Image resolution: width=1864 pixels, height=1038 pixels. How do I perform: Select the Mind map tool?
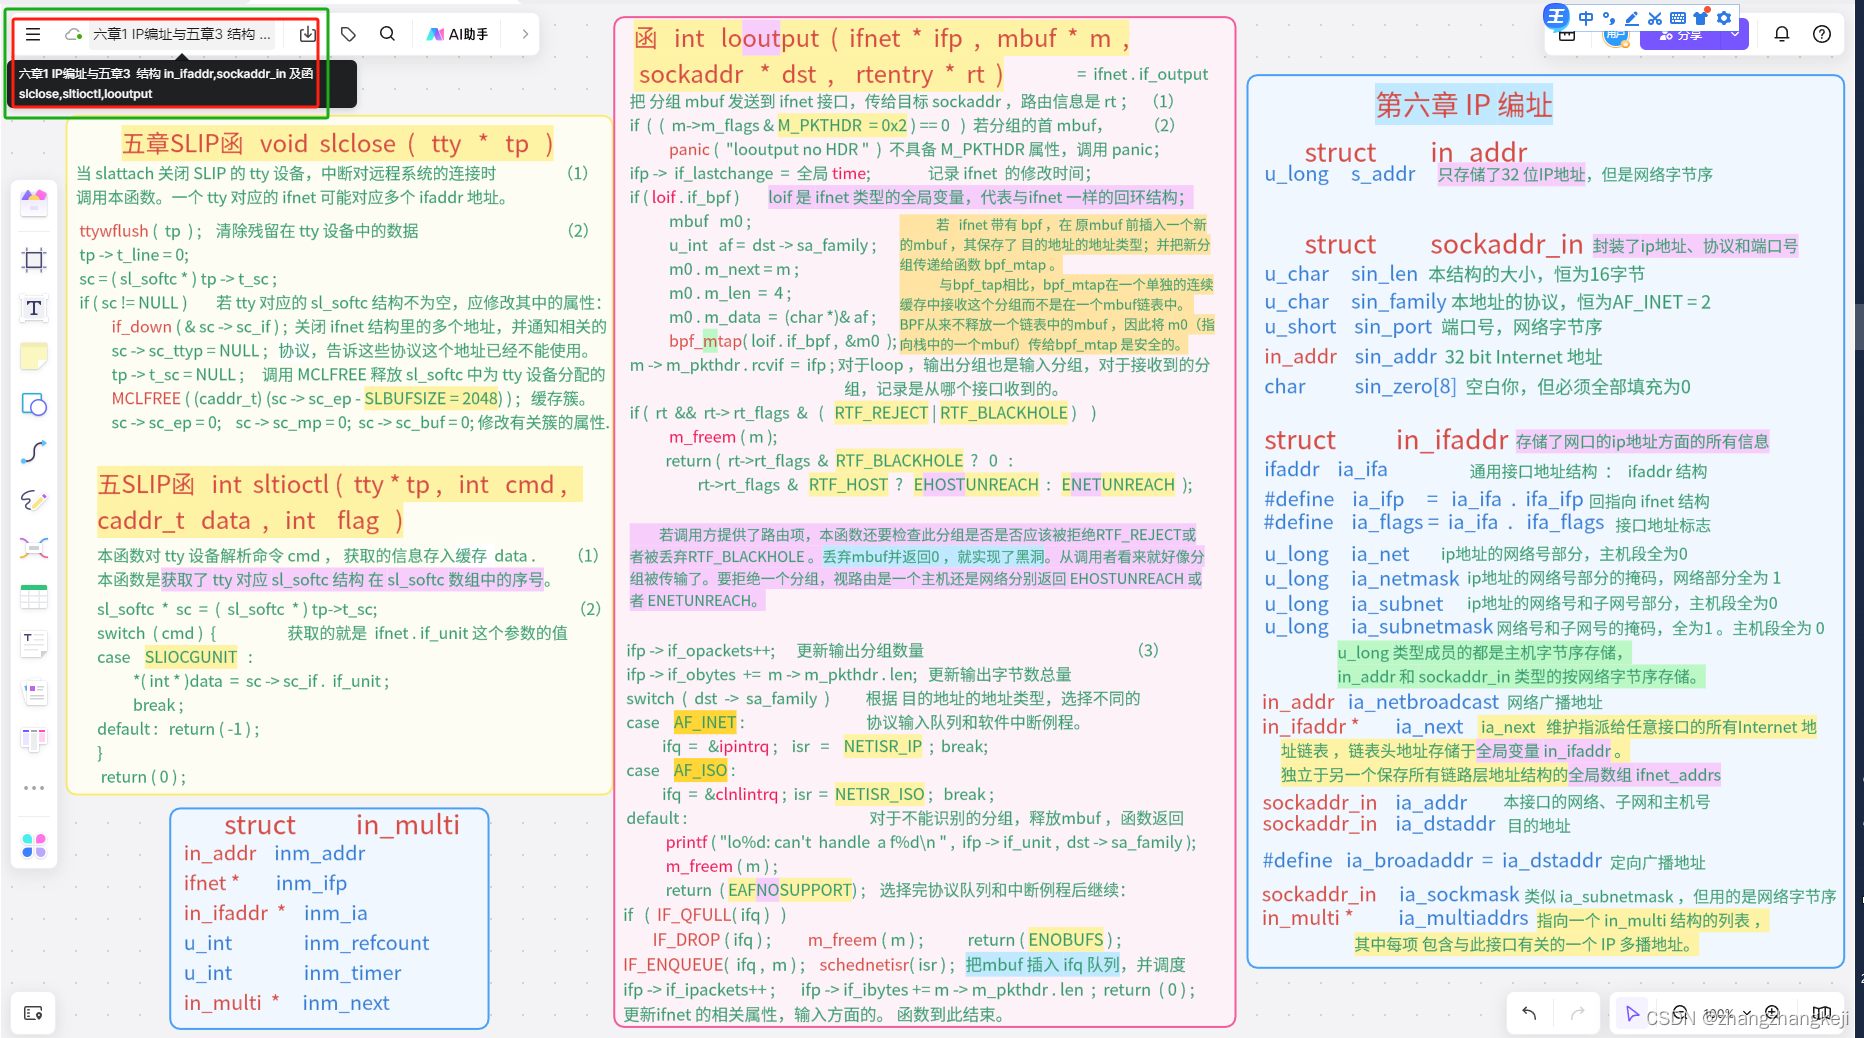pyautogui.click(x=34, y=548)
